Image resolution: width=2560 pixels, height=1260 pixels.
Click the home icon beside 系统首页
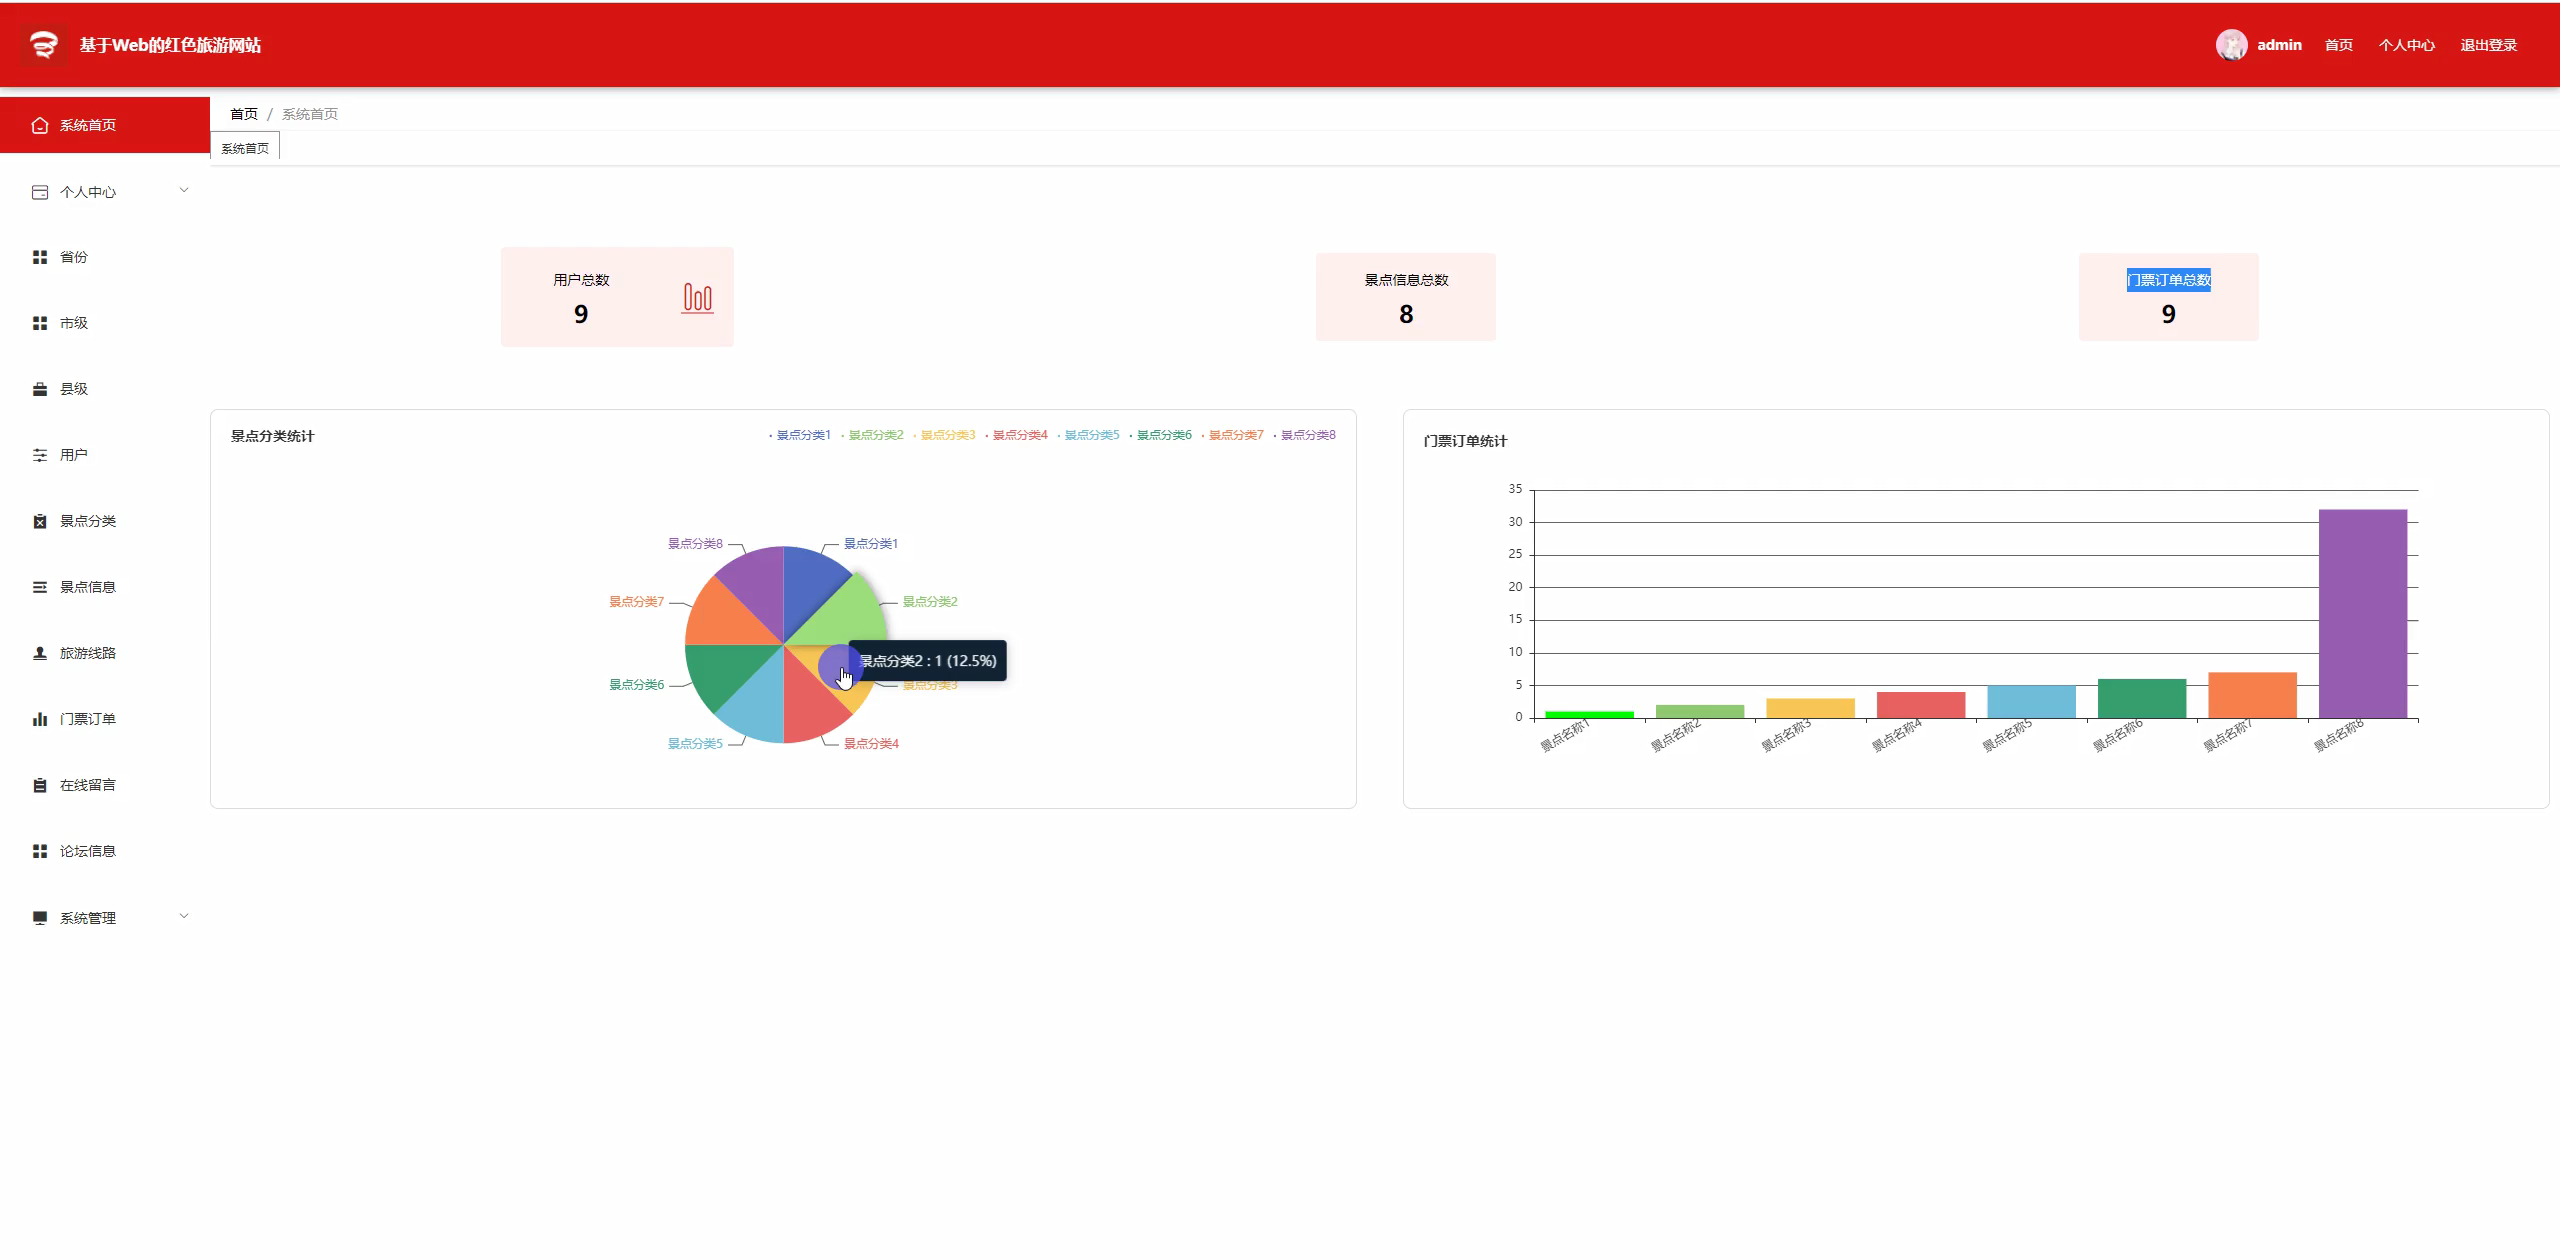[x=40, y=125]
